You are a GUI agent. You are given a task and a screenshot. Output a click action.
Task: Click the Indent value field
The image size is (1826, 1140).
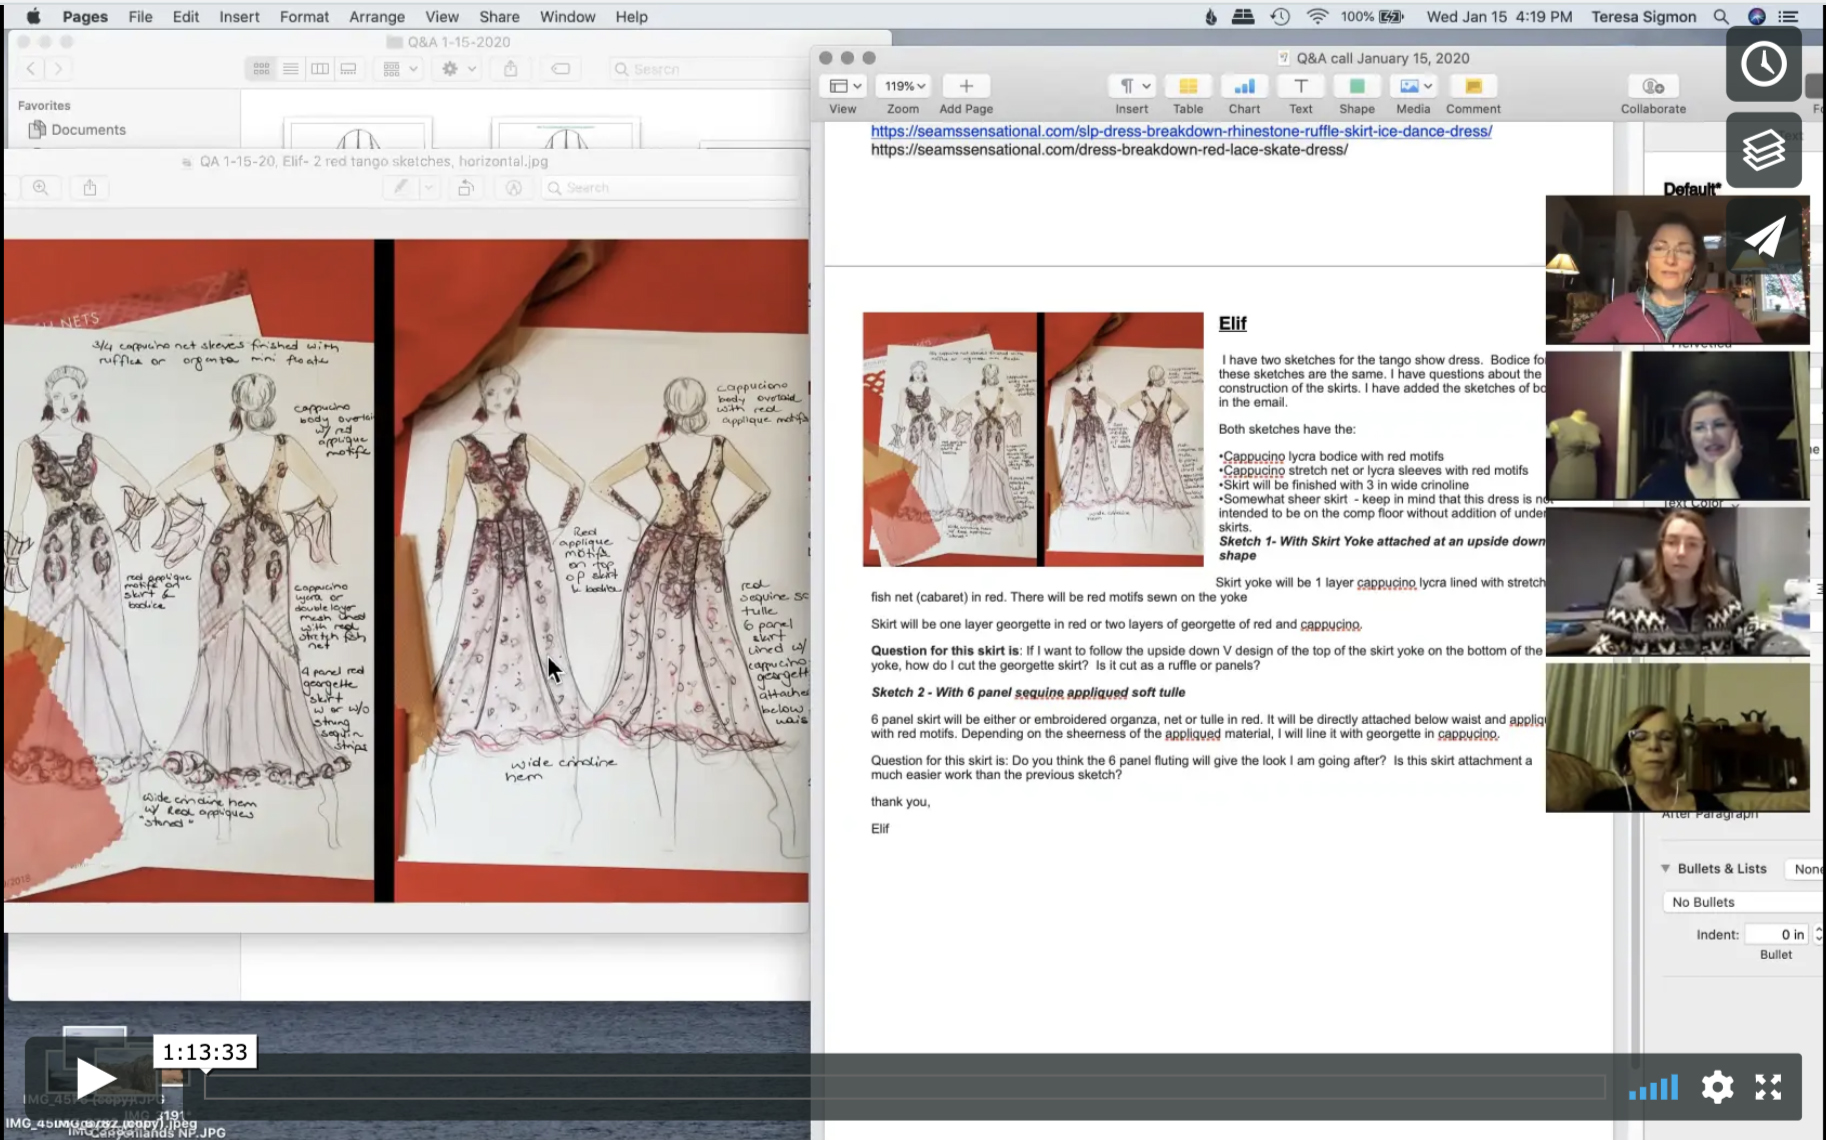[x=1776, y=934]
